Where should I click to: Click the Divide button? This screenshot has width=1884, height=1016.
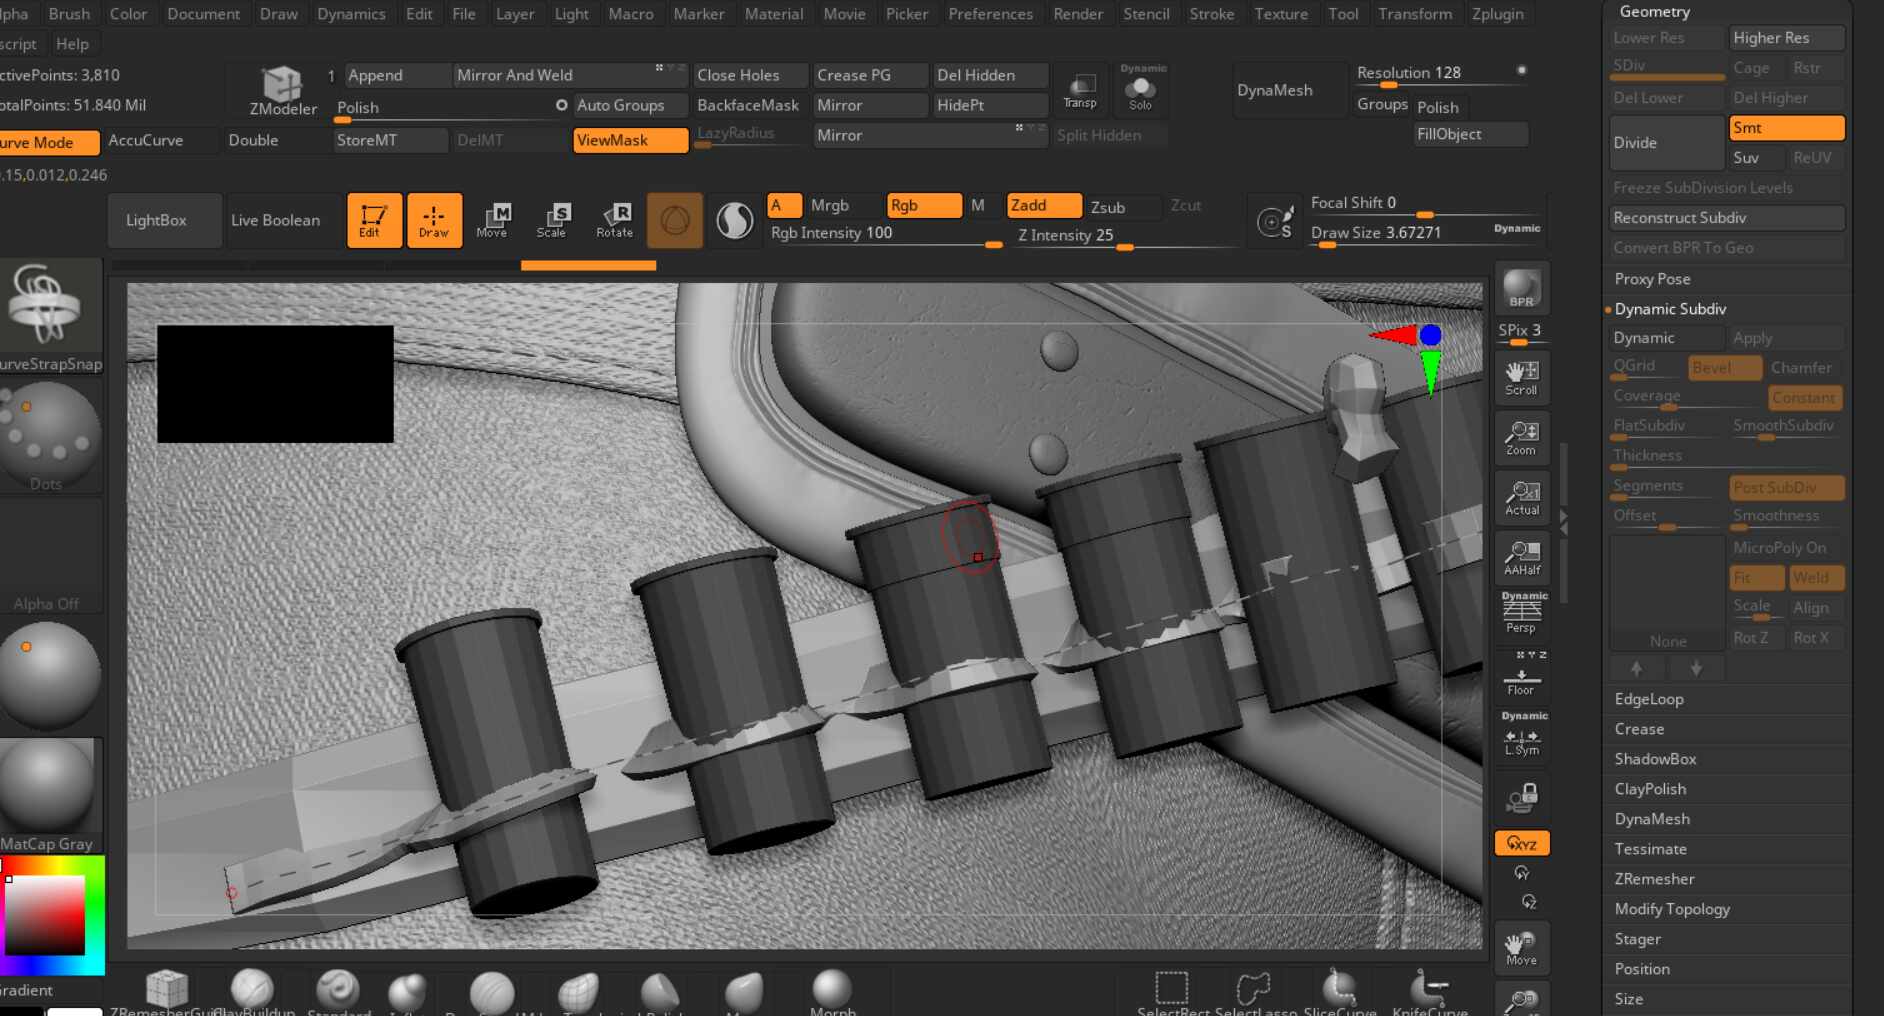click(1665, 143)
